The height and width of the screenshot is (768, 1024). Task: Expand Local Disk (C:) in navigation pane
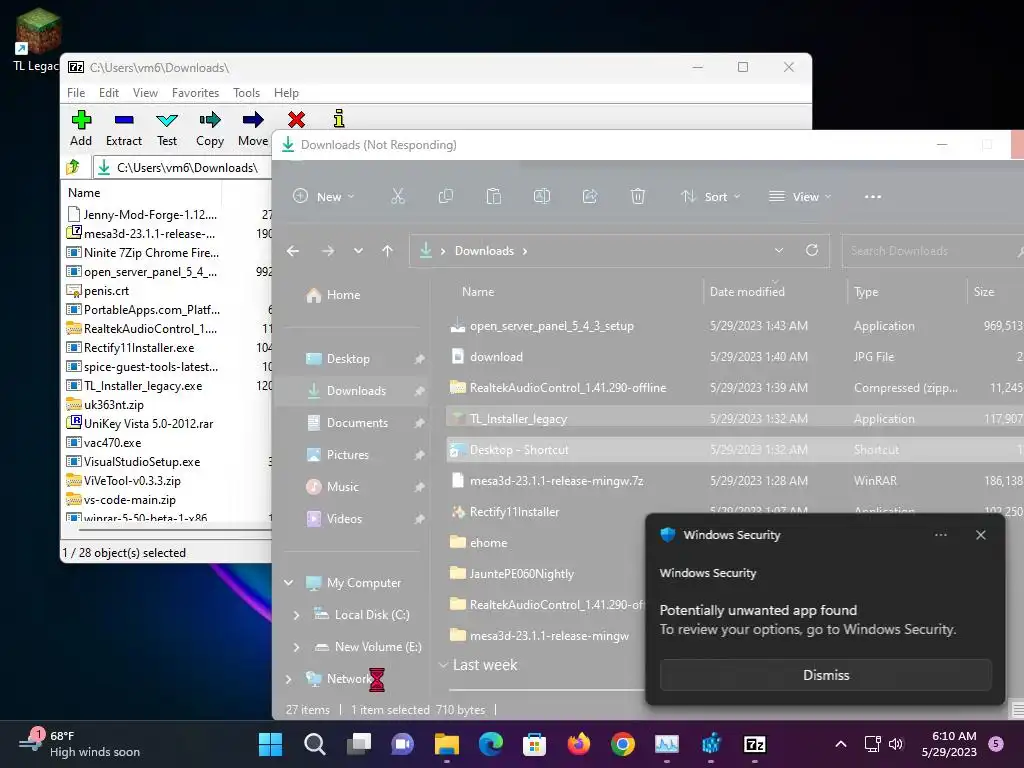click(296, 615)
